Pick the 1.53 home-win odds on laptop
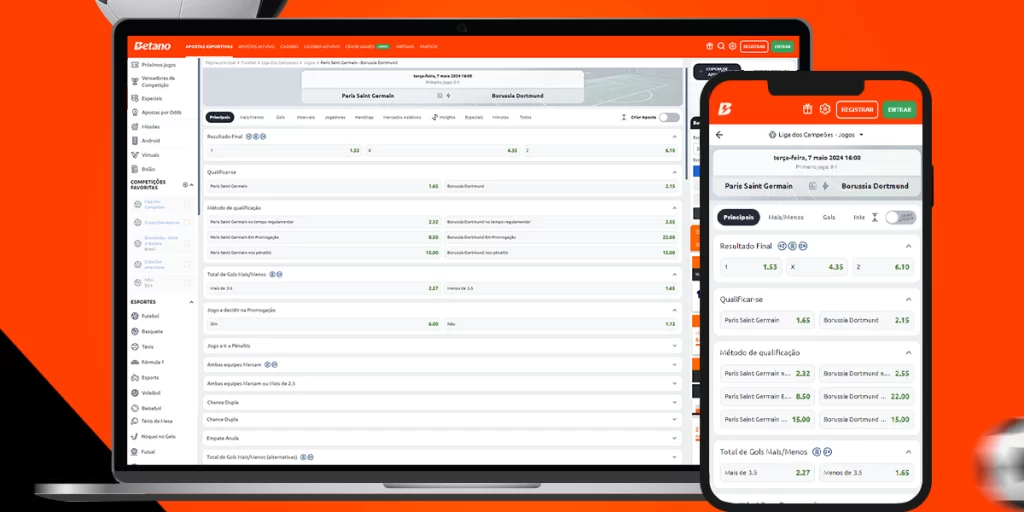 [x=285, y=150]
